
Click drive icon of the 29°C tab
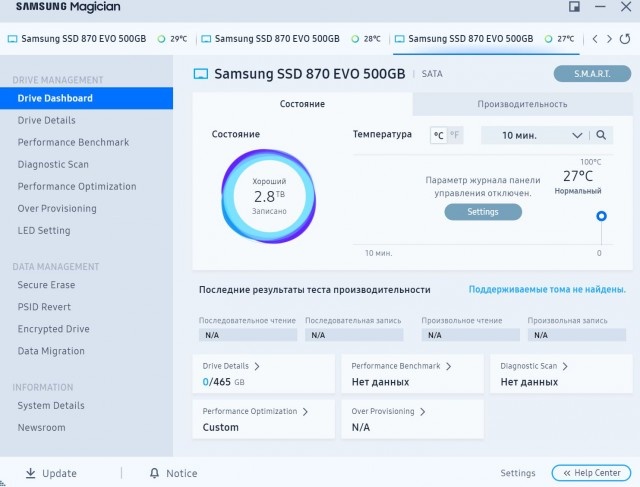(13, 39)
